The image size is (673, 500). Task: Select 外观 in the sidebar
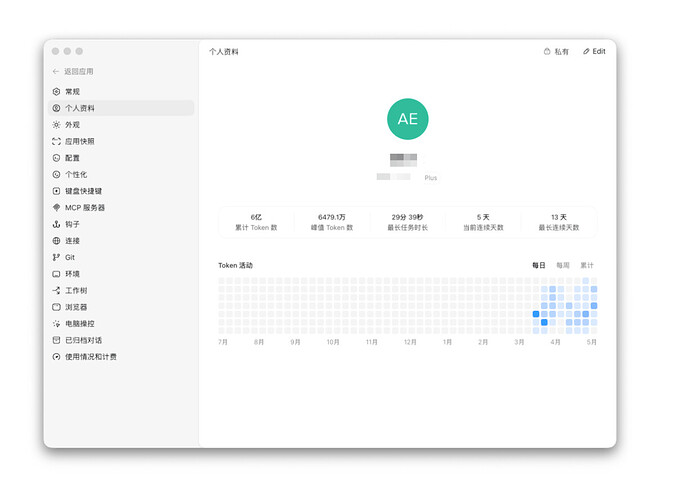tap(121, 125)
